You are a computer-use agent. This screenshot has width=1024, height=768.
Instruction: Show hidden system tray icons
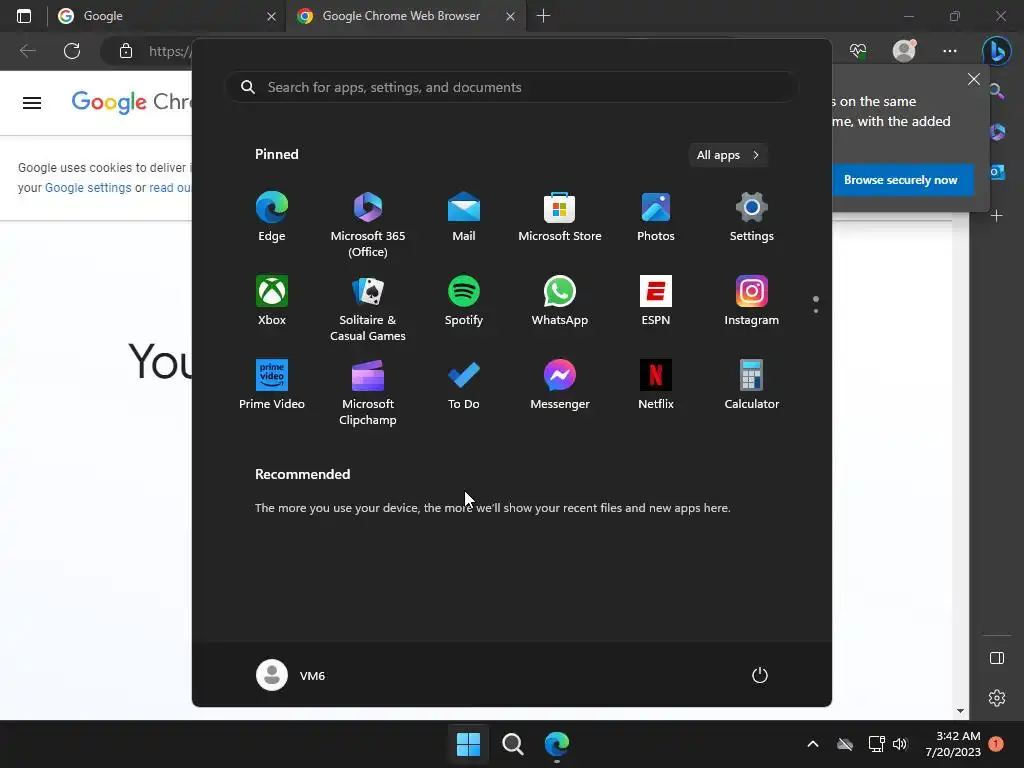tap(812, 744)
